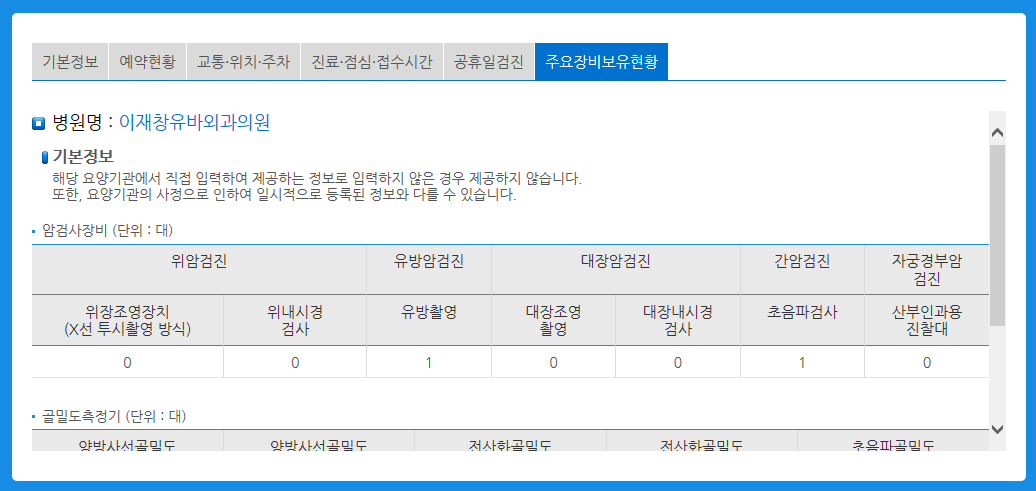This screenshot has width=1036, height=491.
Task: Click the vertical scrollbar thumb
Action: [997, 235]
